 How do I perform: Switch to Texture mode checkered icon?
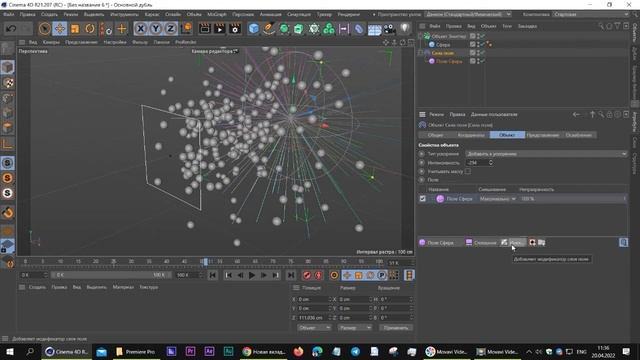click(8, 83)
